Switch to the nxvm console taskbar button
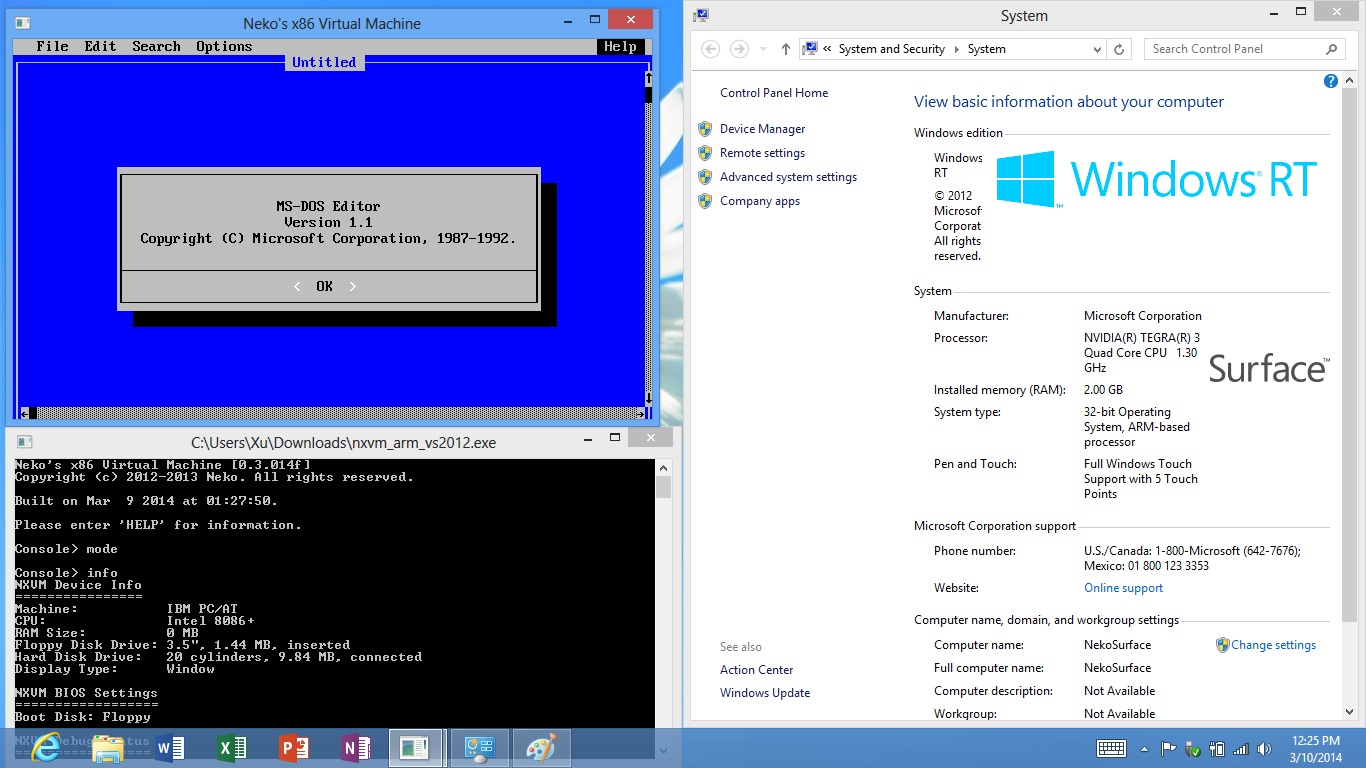The image size is (1366, 768). 415,747
